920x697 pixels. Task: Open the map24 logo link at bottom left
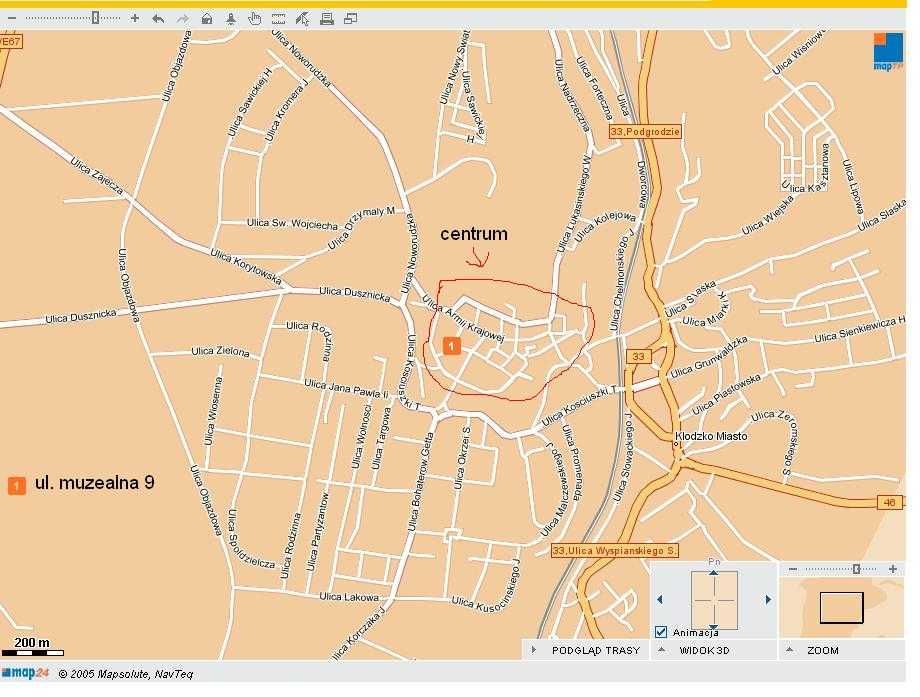tap(24, 674)
